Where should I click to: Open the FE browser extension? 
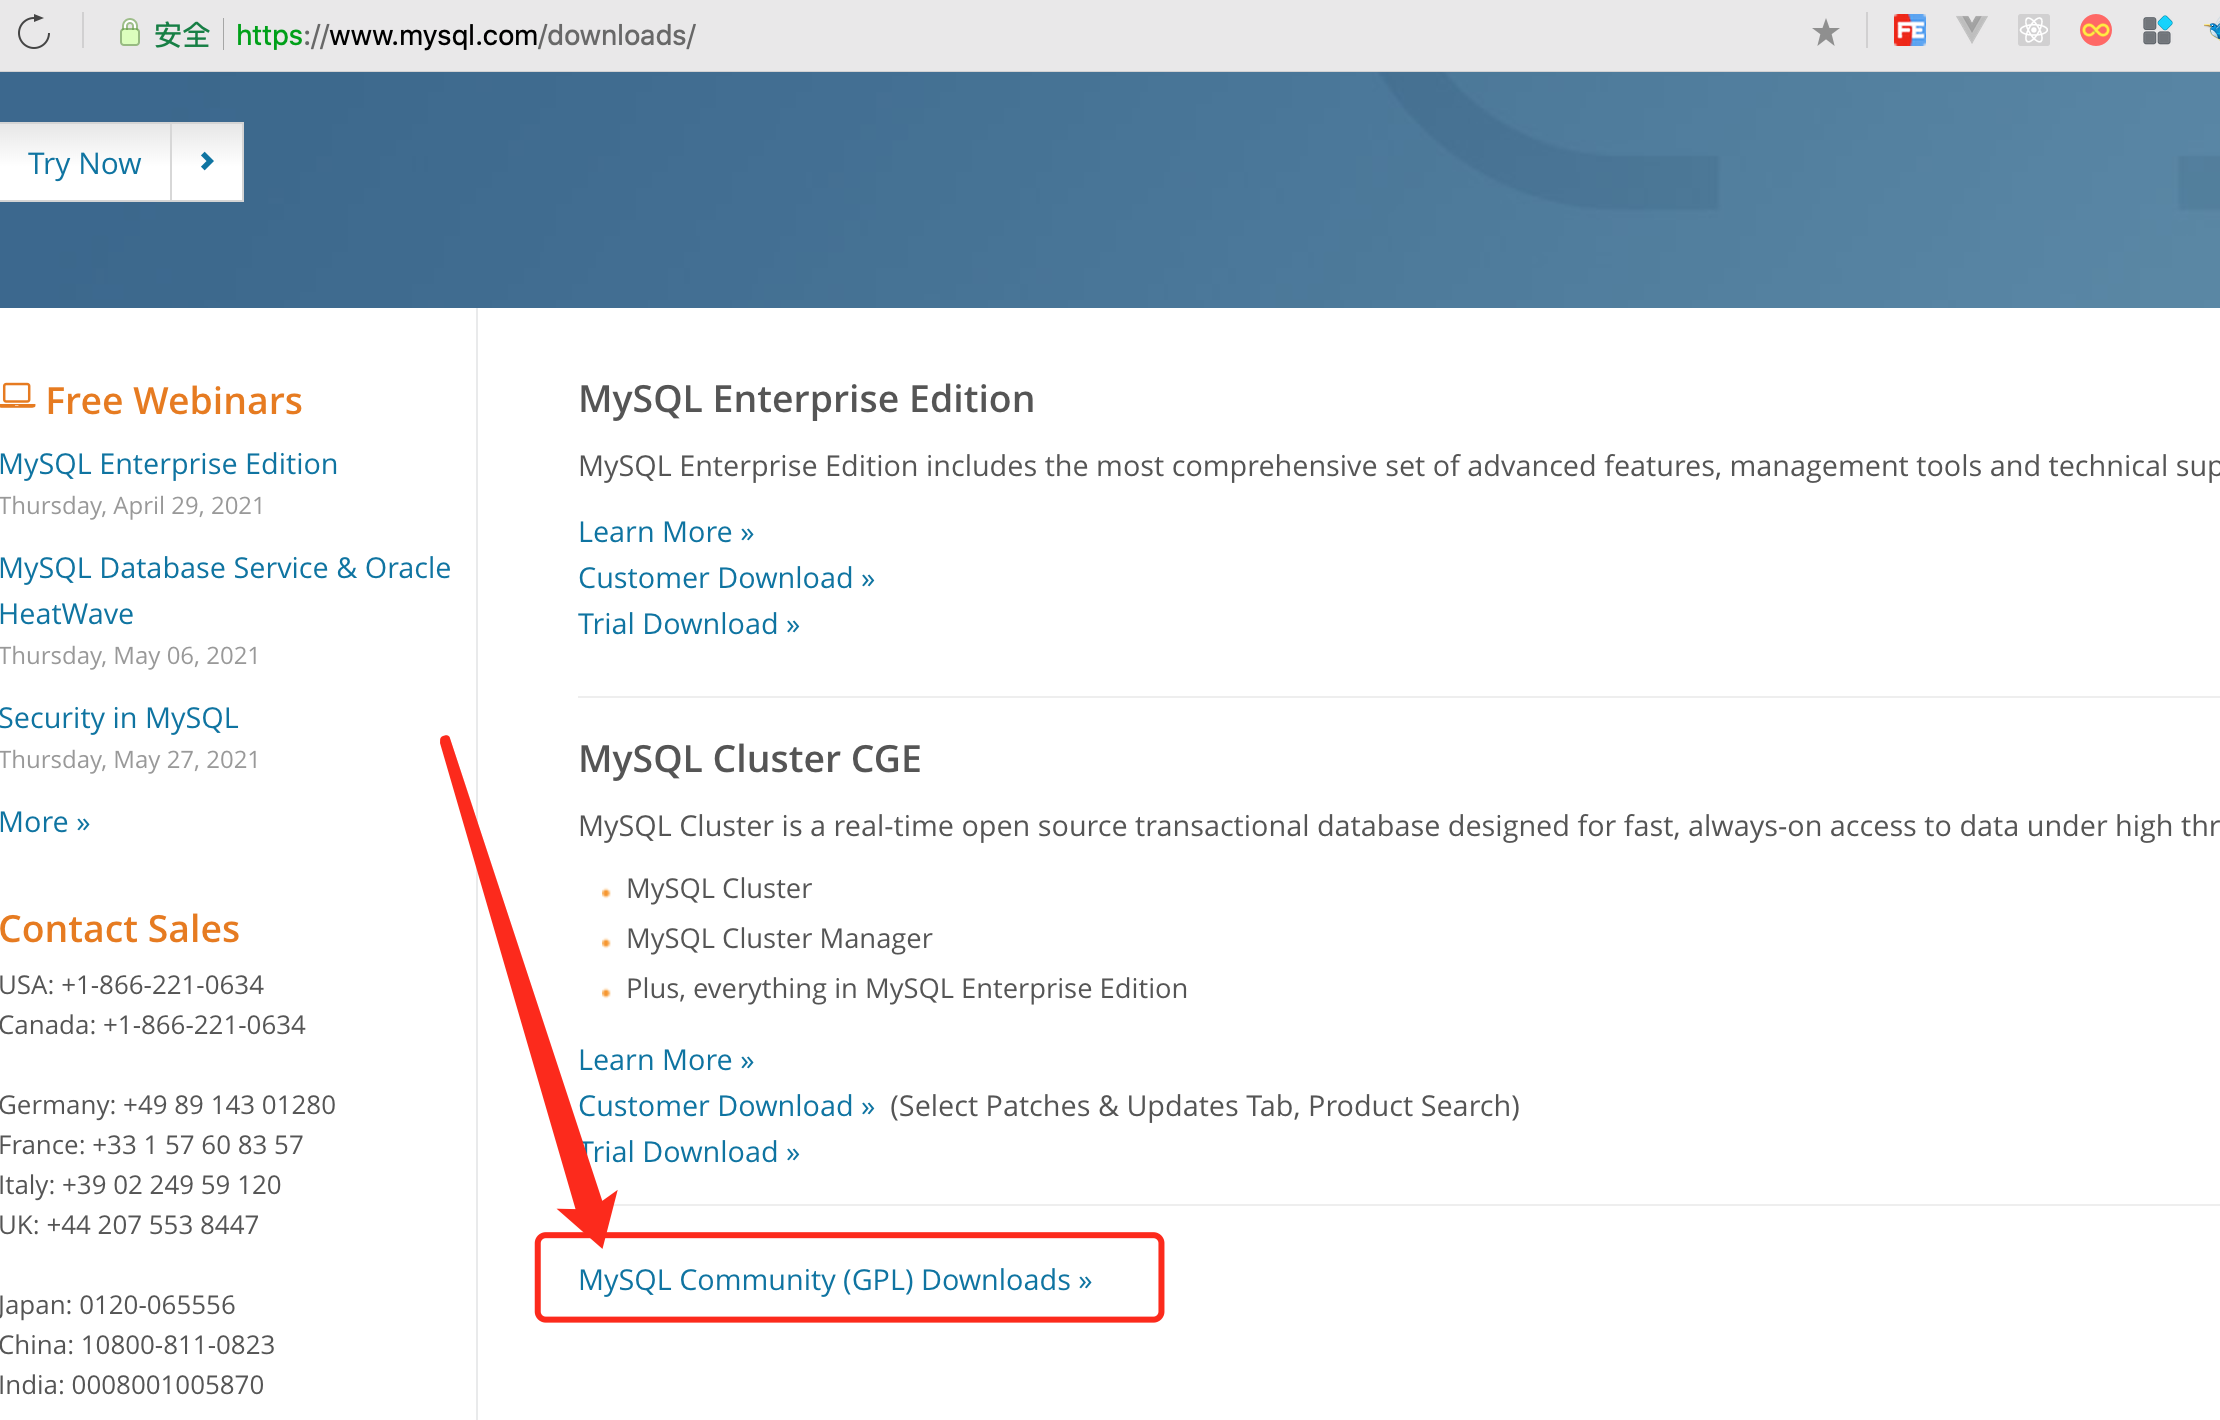(x=1909, y=30)
